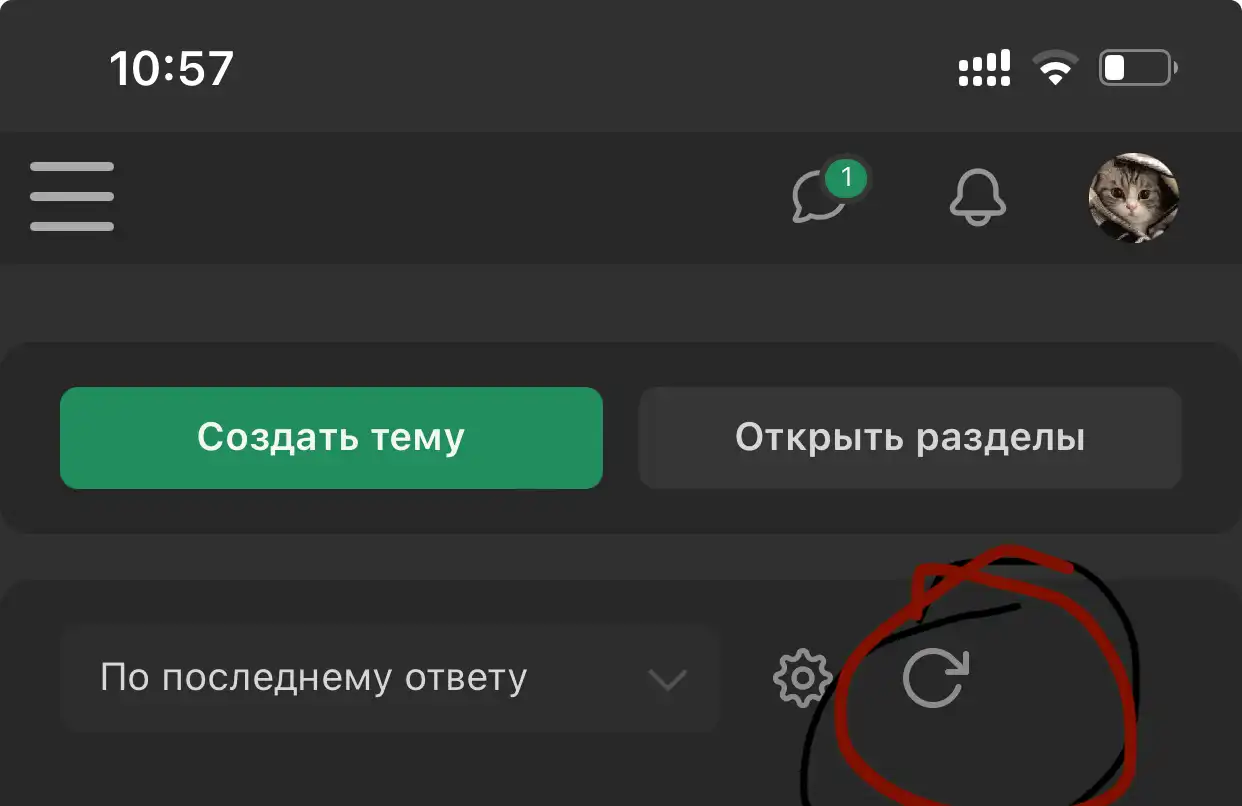Image resolution: width=1242 pixels, height=806 pixels.
Task: Open conversations via chat bubble icon
Action: point(820,198)
